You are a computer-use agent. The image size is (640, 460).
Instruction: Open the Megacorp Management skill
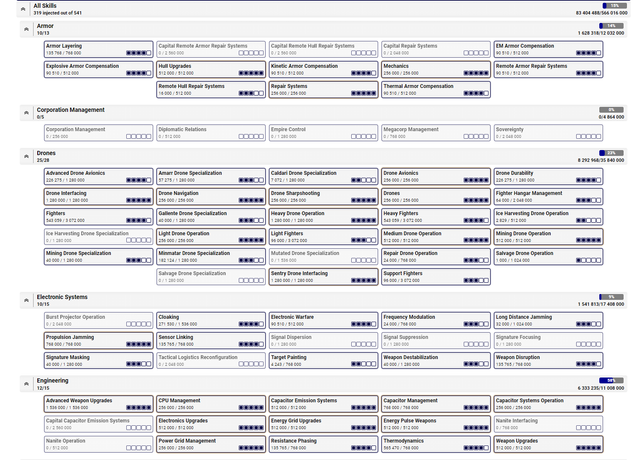point(436,133)
